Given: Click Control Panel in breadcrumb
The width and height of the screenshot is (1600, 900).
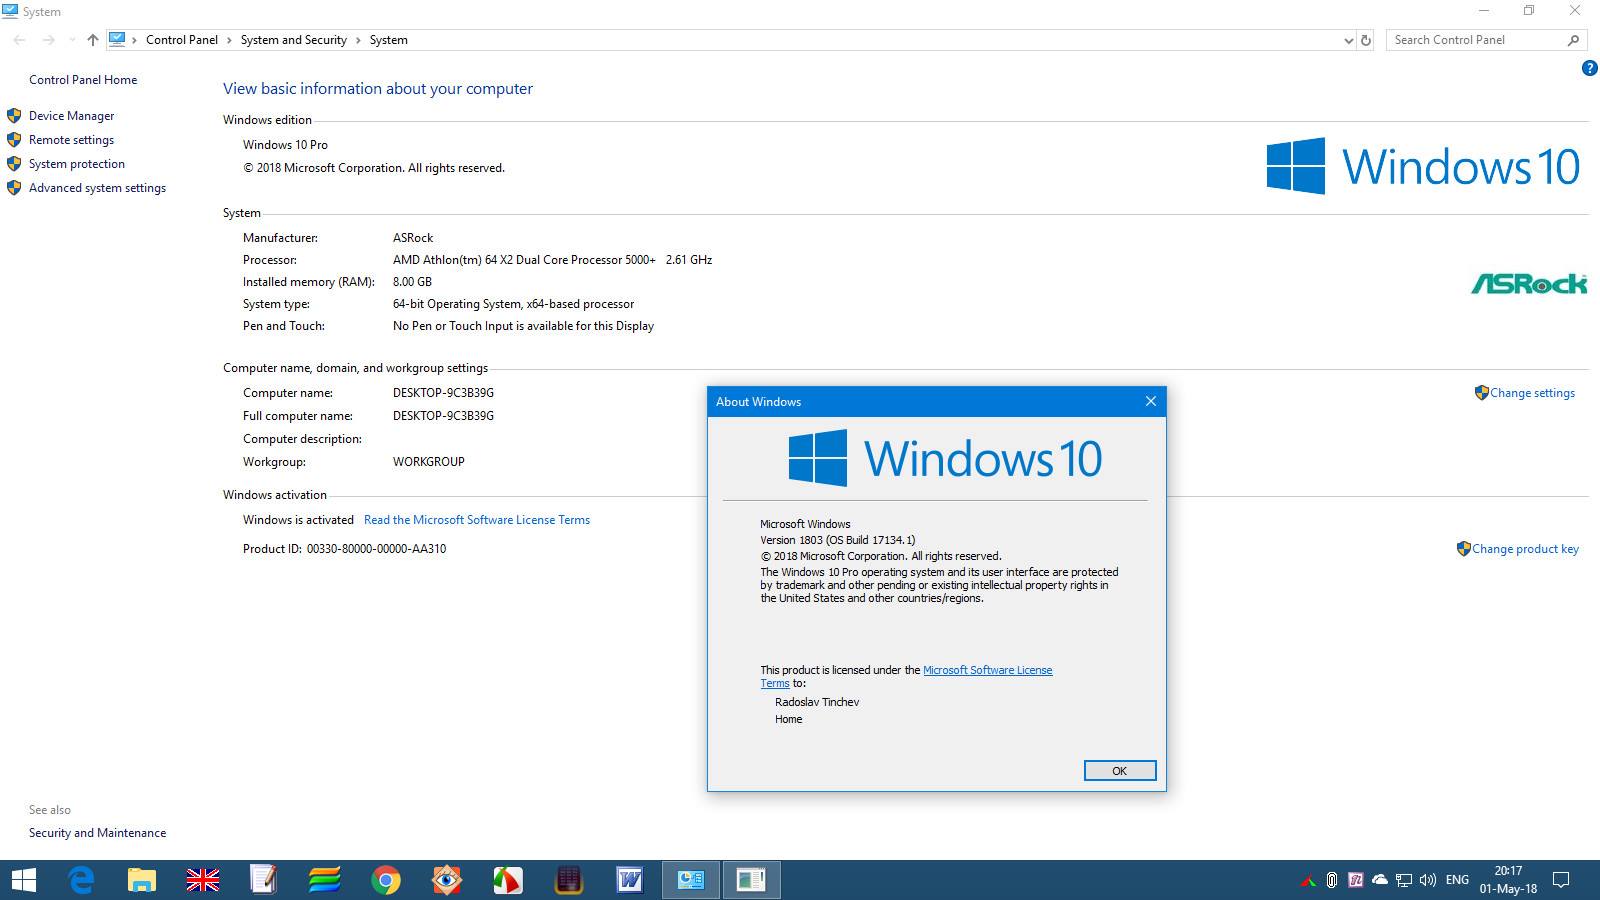Looking at the screenshot, I should (181, 40).
